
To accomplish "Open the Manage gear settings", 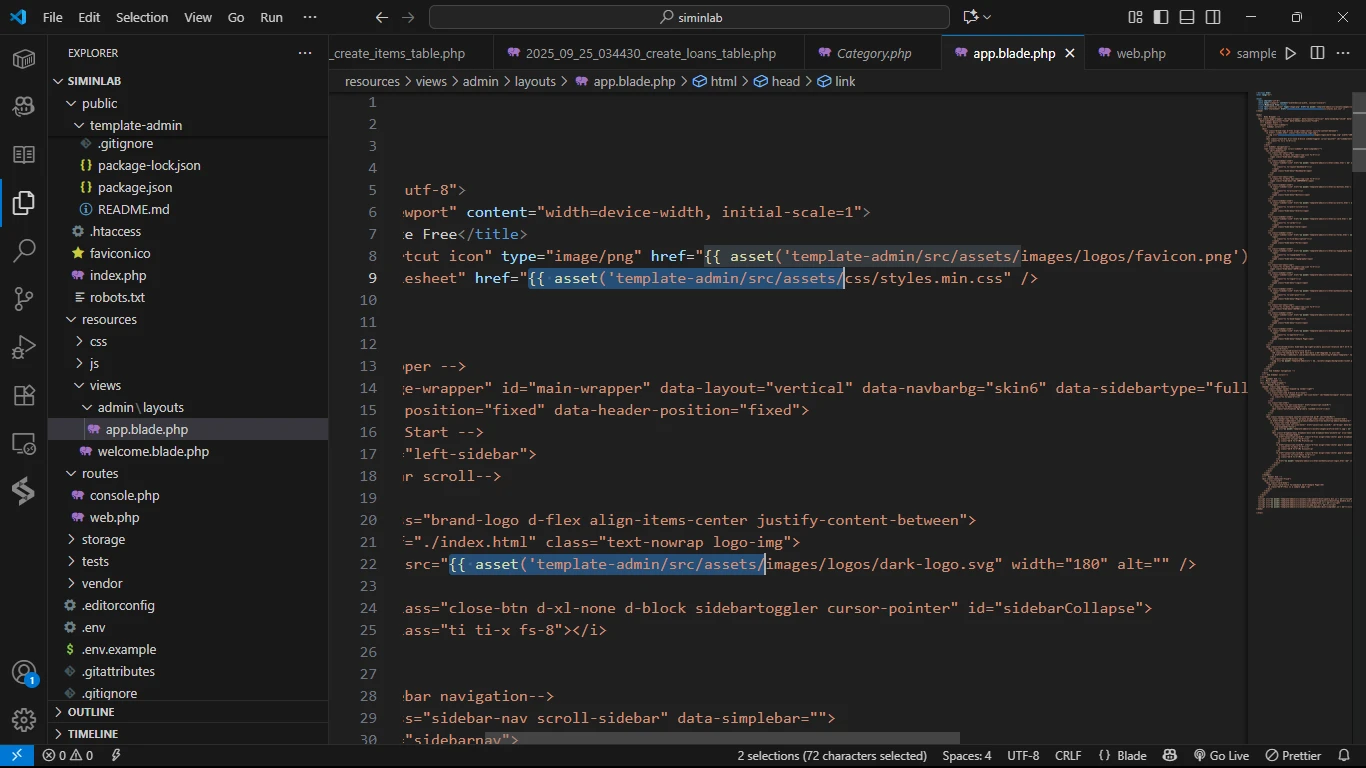I will coord(24,719).
